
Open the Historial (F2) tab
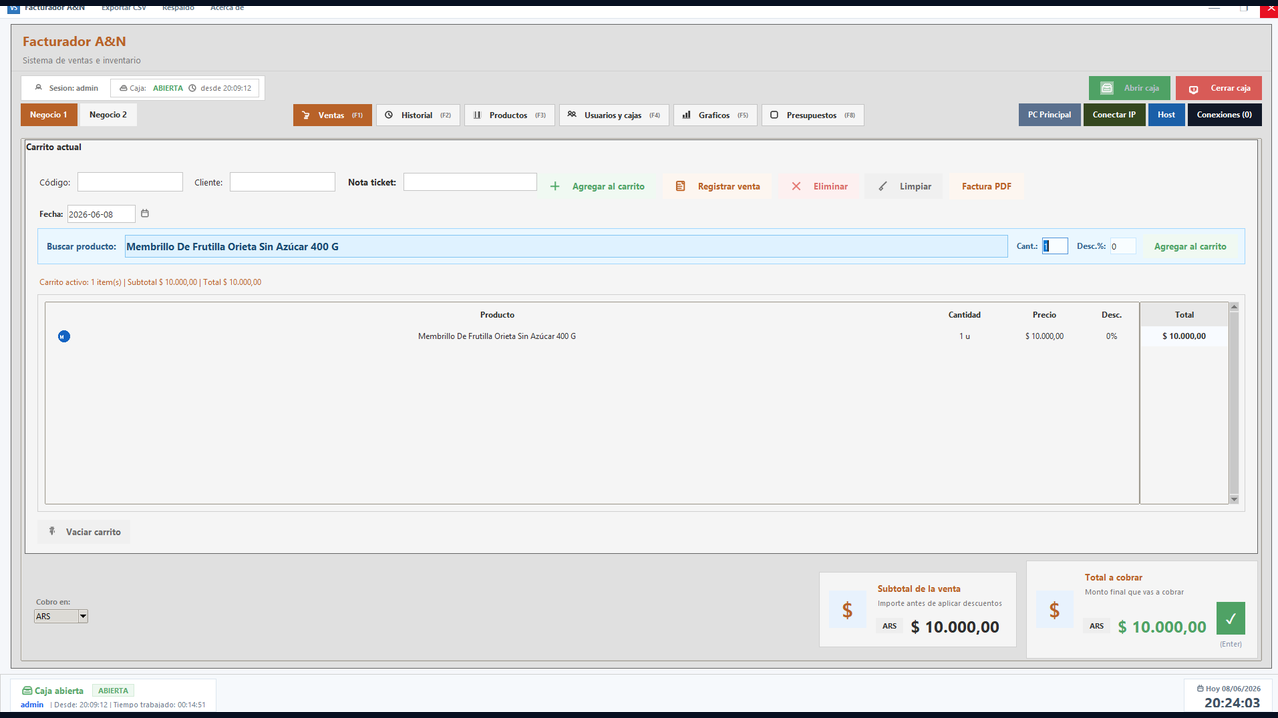(417, 115)
